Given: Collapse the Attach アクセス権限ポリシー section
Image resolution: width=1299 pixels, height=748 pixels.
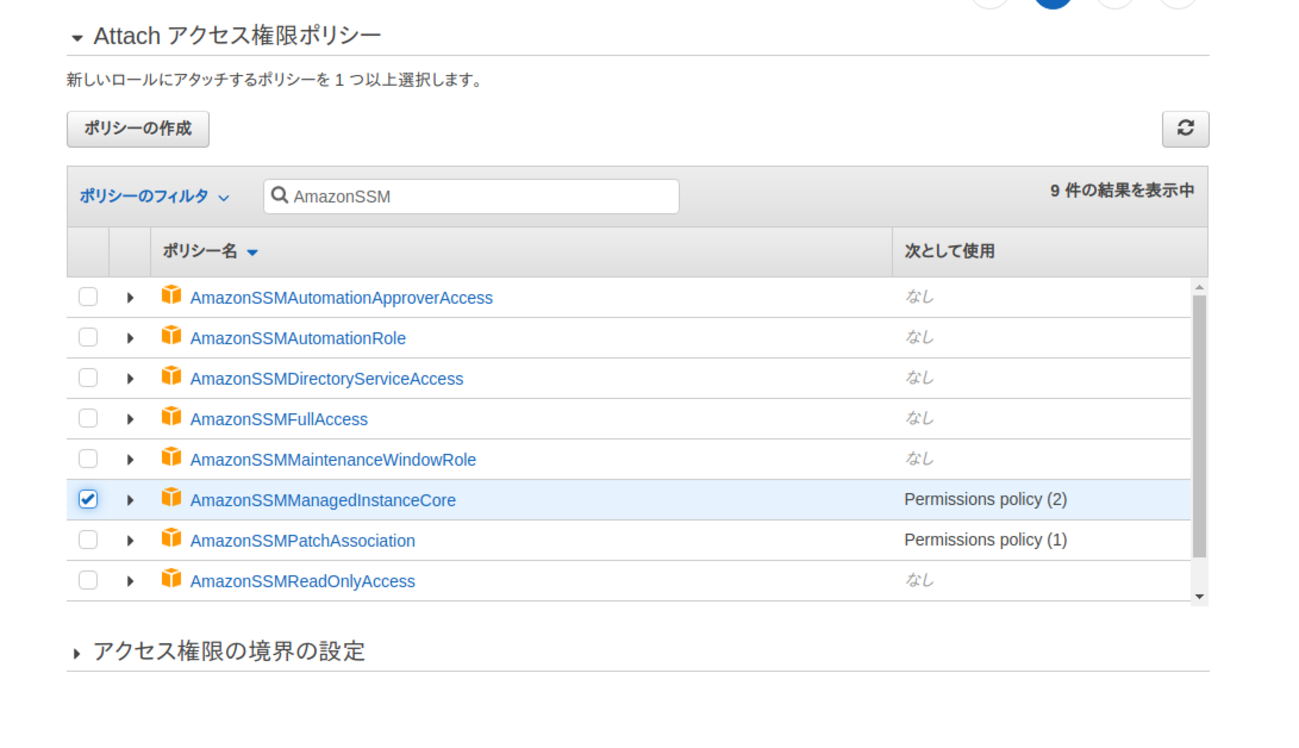Looking at the screenshot, I should (76, 38).
